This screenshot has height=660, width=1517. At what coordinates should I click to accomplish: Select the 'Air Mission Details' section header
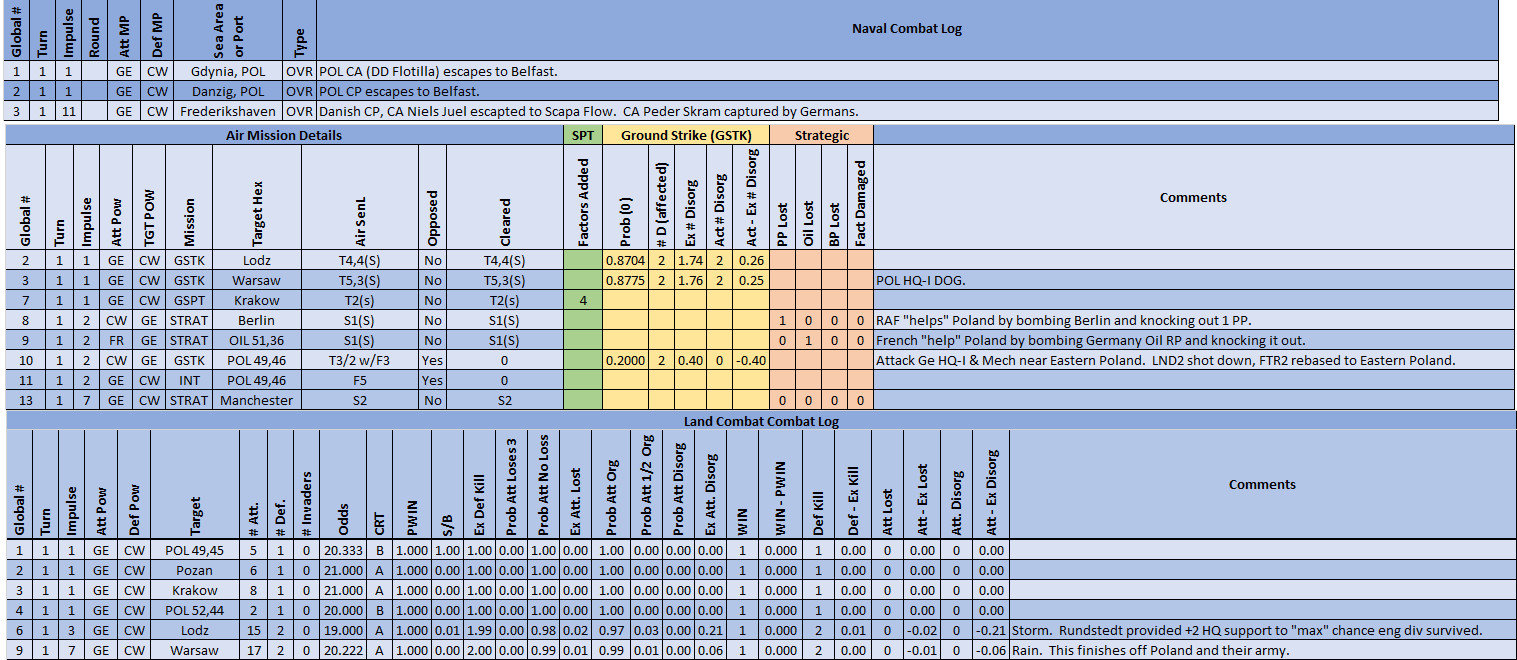coord(284,135)
